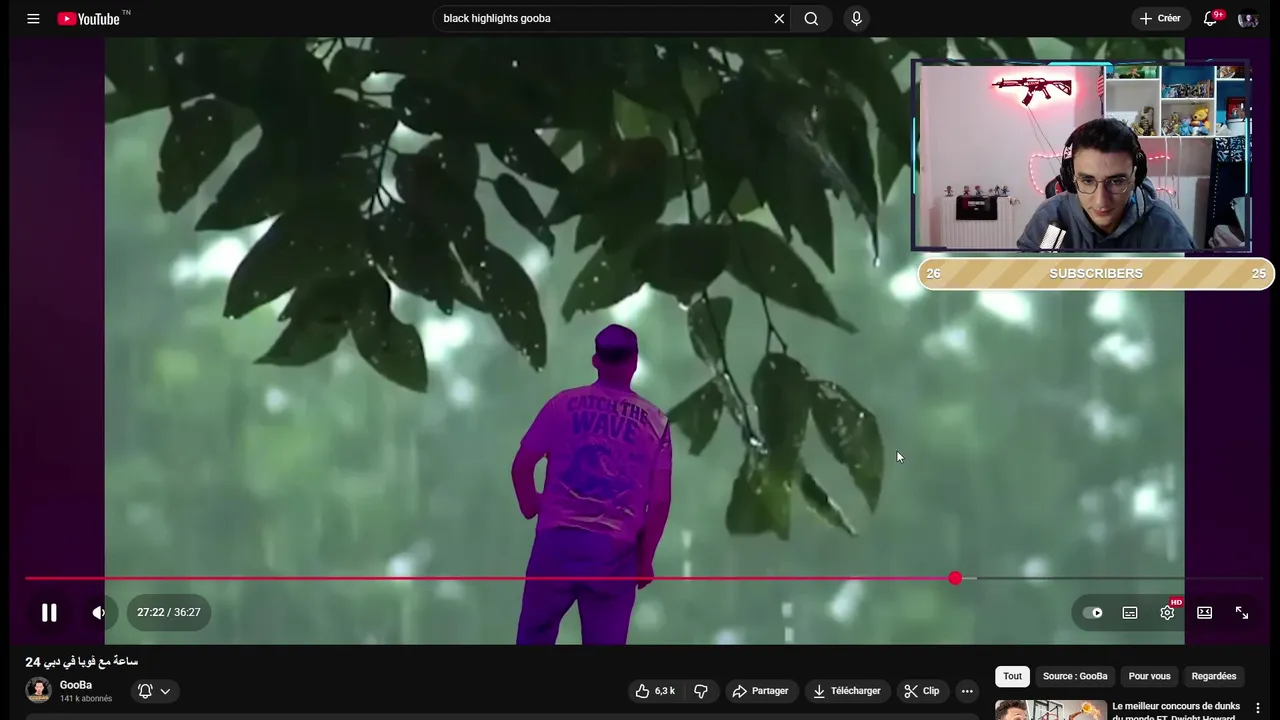Select the Regardées chip
Image resolution: width=1280 pixels, height=720 pixels.
point(1214,676)
